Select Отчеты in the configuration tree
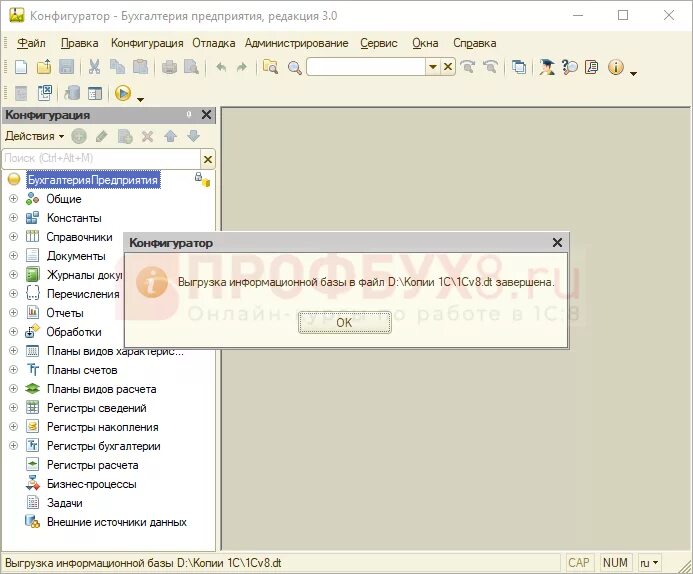Image resolution: width=693 pixels, height=574 pixels. point(65,313)
